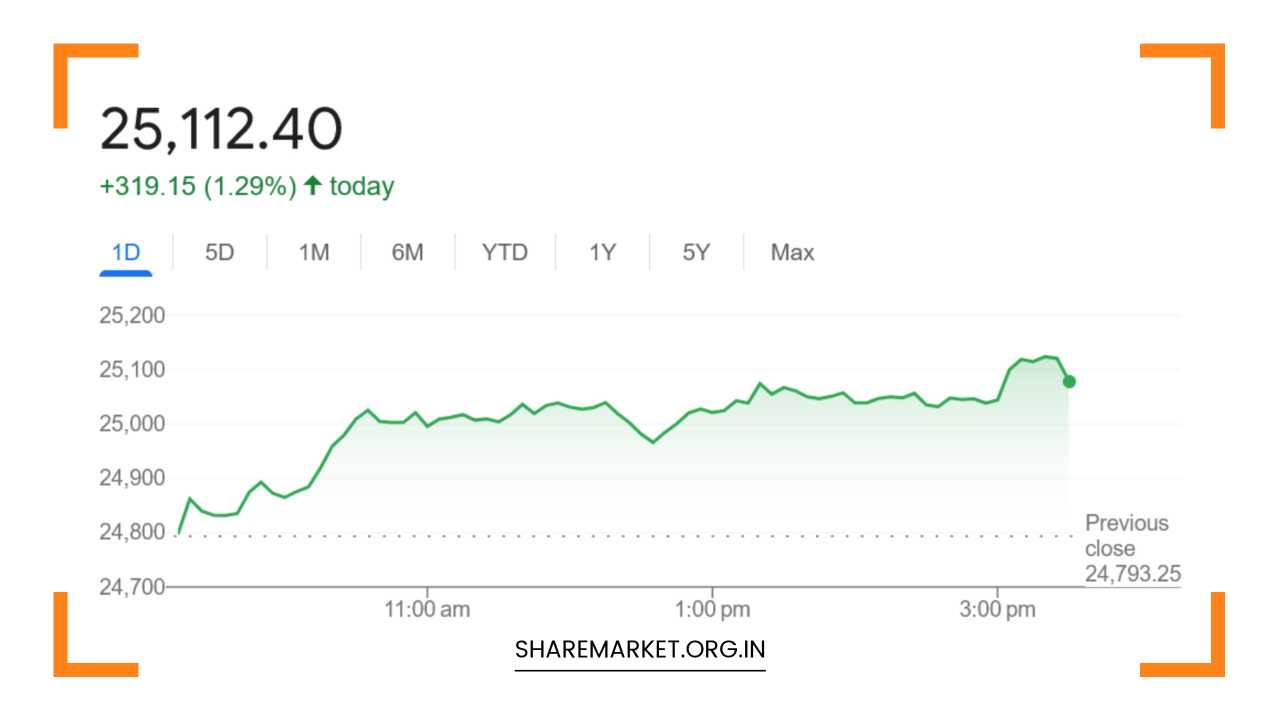This screenshot has height=720, width=1280.
Task: Click the price 25,112.40 heading
Action: click(222, 127)
